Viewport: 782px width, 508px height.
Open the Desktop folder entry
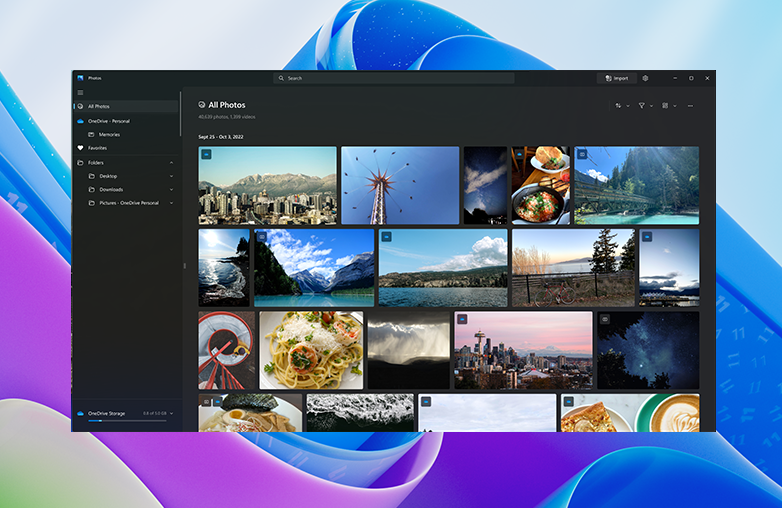126,176
